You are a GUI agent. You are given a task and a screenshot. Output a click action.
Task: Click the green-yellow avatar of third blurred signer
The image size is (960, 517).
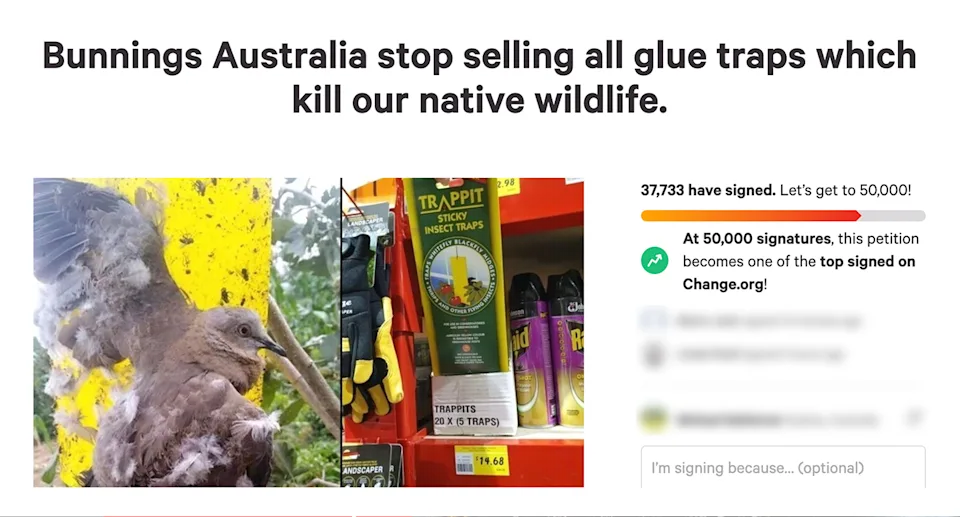coord(654,420)
